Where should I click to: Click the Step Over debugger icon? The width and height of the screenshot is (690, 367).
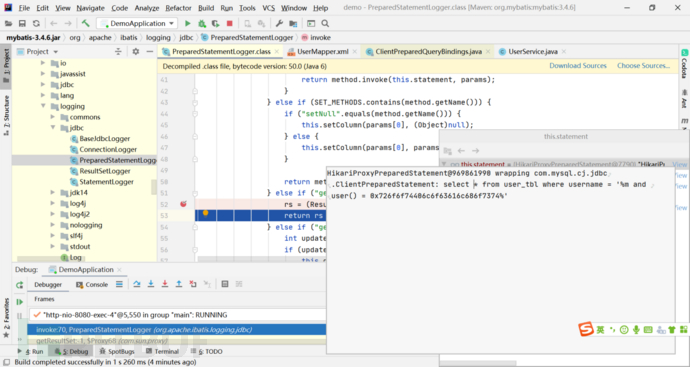click(137, 284)
